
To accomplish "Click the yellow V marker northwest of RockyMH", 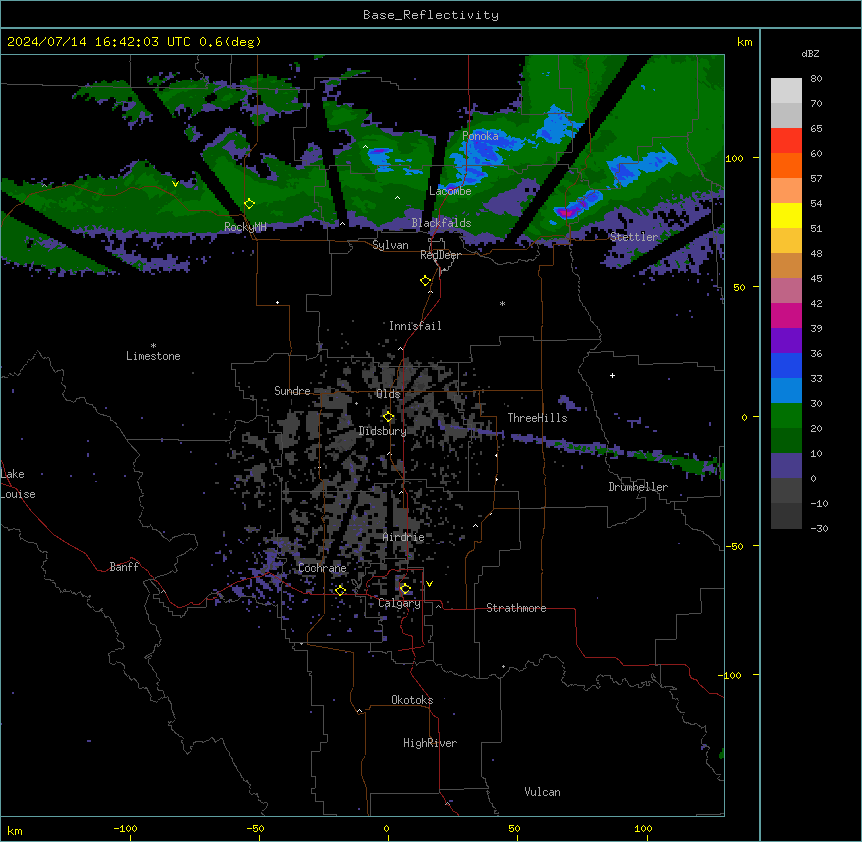I will click(x=175, y=184).
